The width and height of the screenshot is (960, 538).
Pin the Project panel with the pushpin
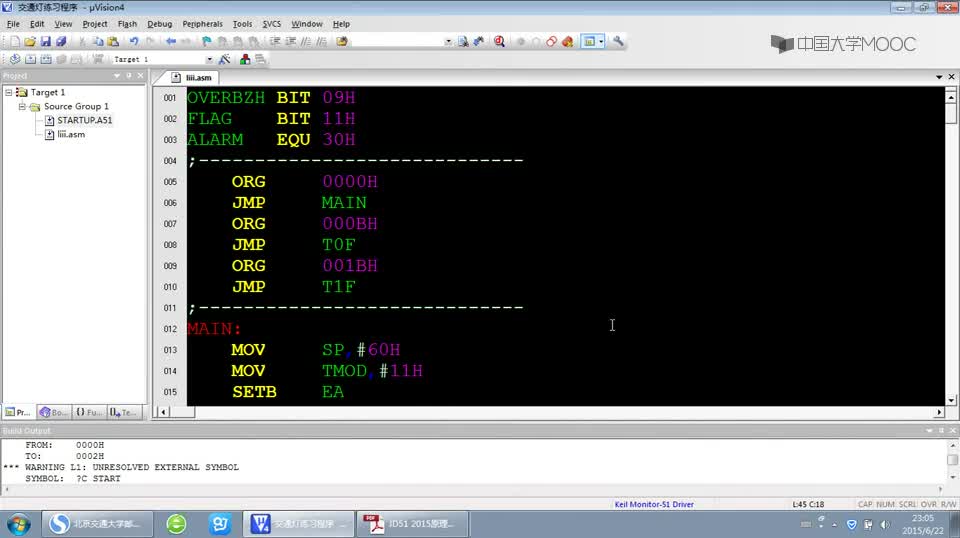[x=129, y=76]
